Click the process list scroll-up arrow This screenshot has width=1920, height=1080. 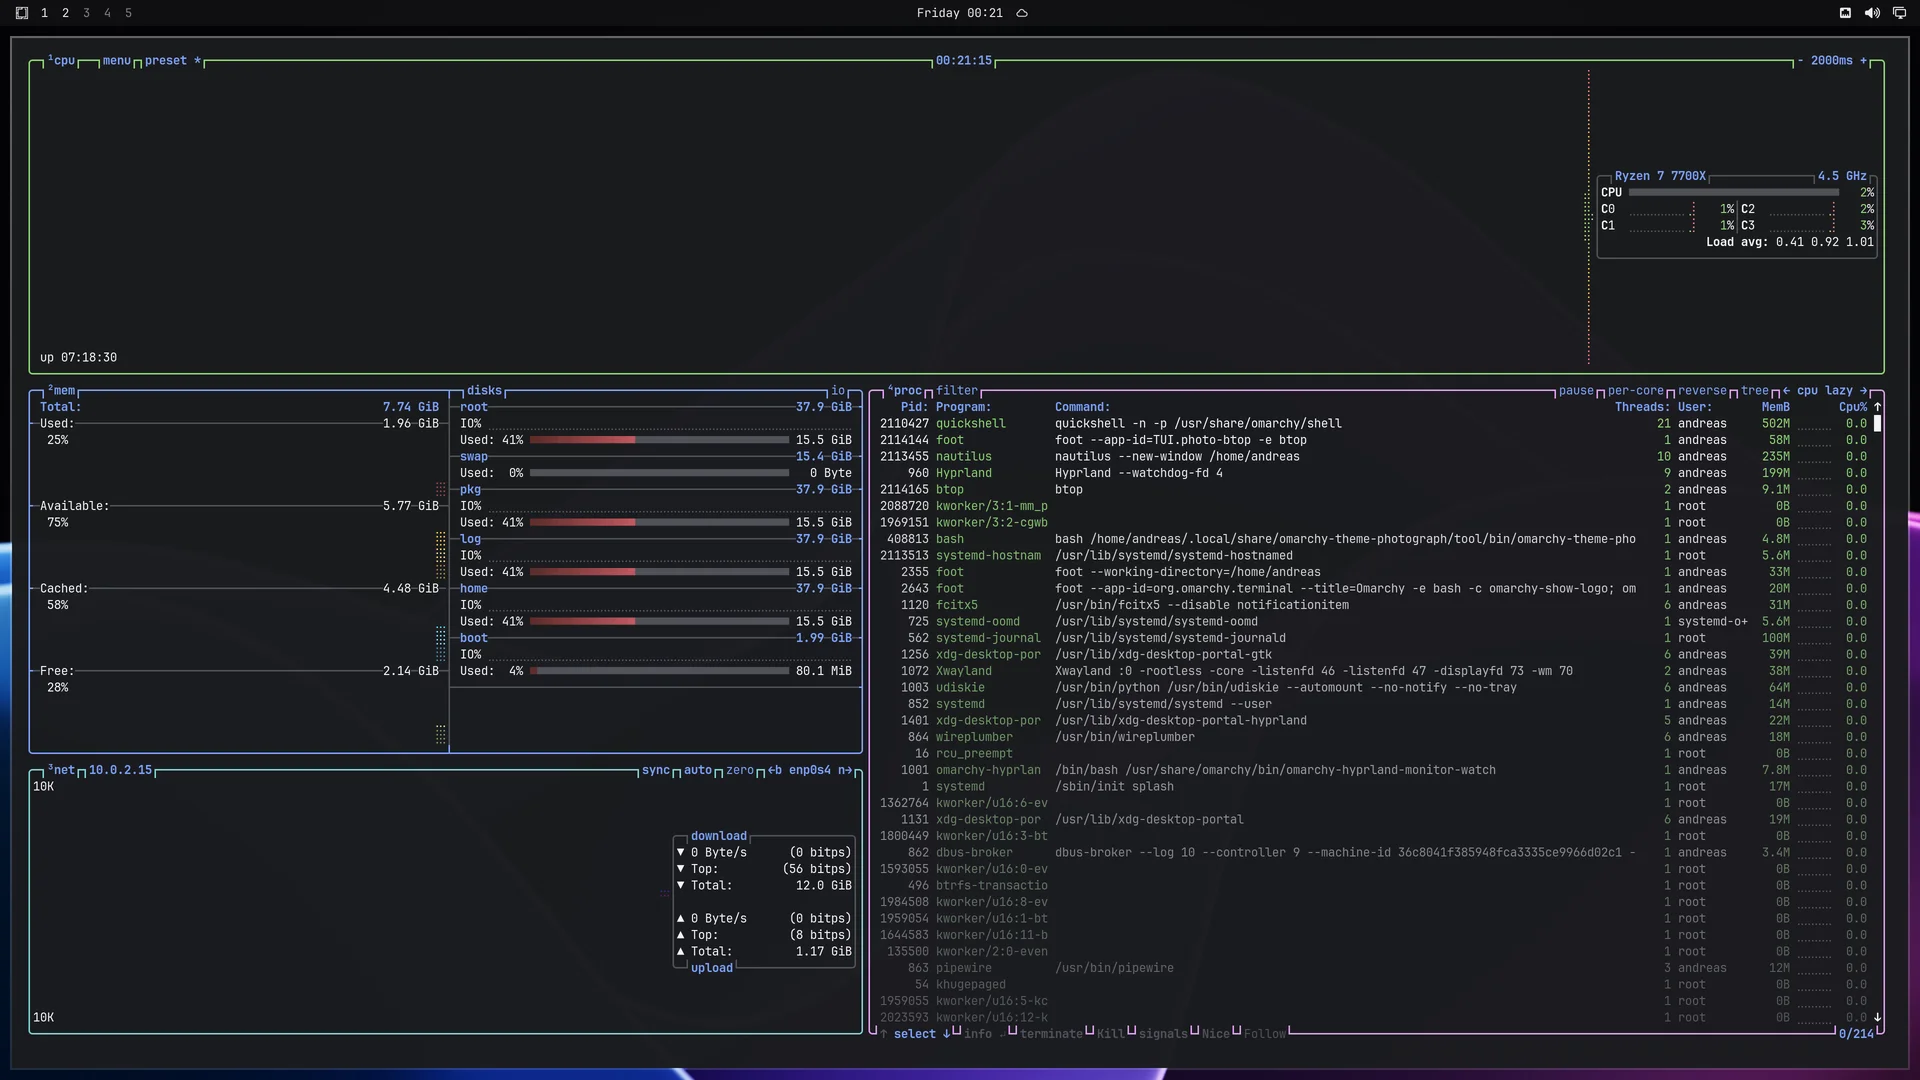(1877, 407)
